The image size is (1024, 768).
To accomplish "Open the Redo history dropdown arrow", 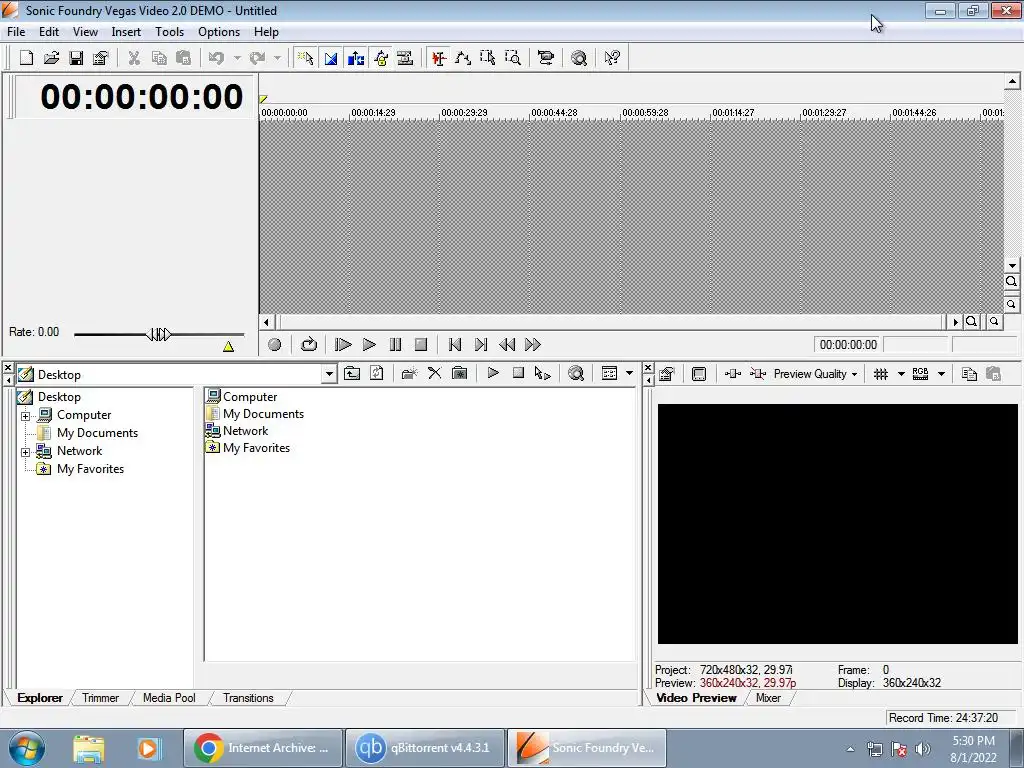I will [x=278, y=58].
